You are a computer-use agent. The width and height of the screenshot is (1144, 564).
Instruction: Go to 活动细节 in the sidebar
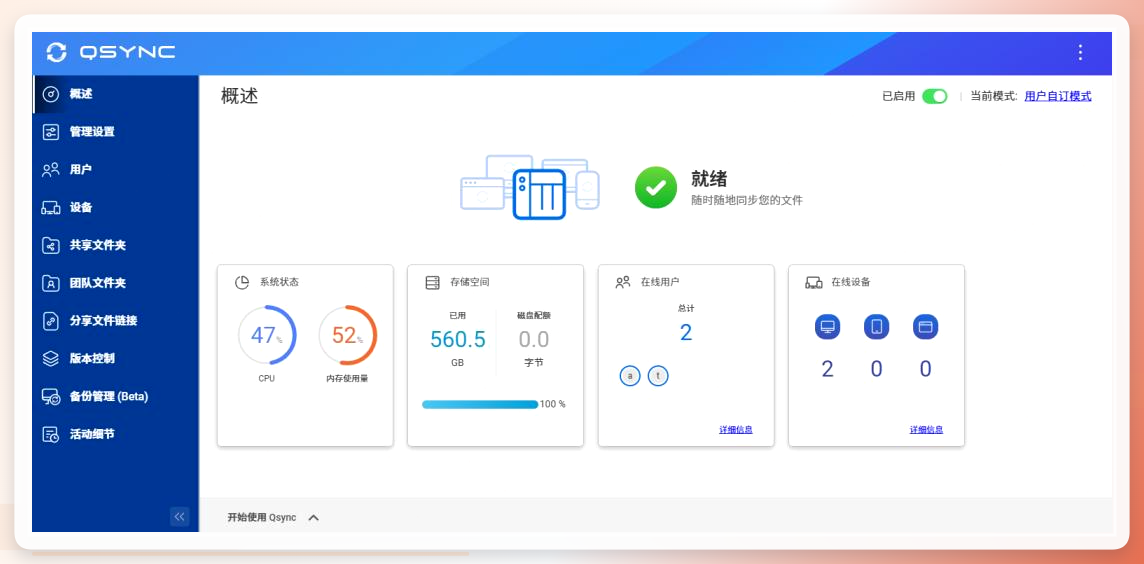tap(115, 434)
